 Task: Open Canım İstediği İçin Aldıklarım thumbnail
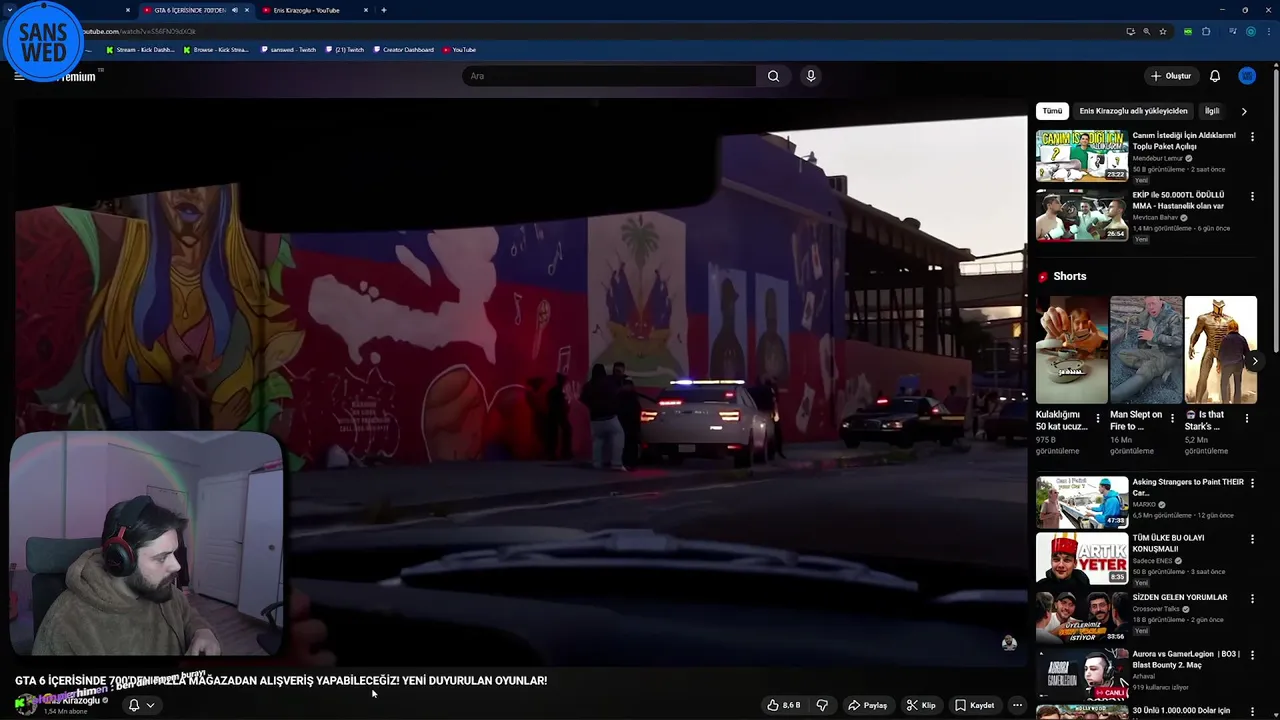click(x=1082, y=155)
